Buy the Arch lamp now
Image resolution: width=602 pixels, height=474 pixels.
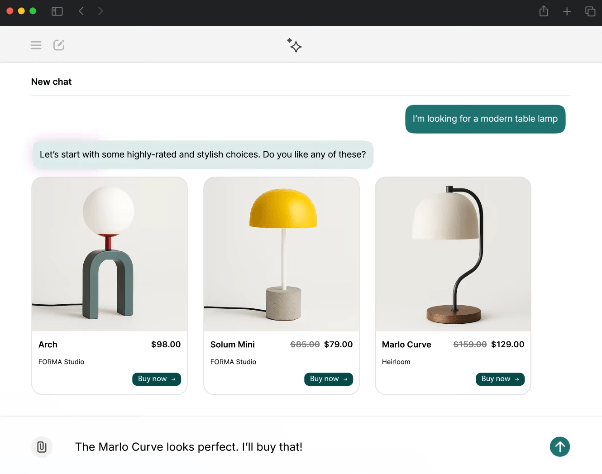pos(157,379)
